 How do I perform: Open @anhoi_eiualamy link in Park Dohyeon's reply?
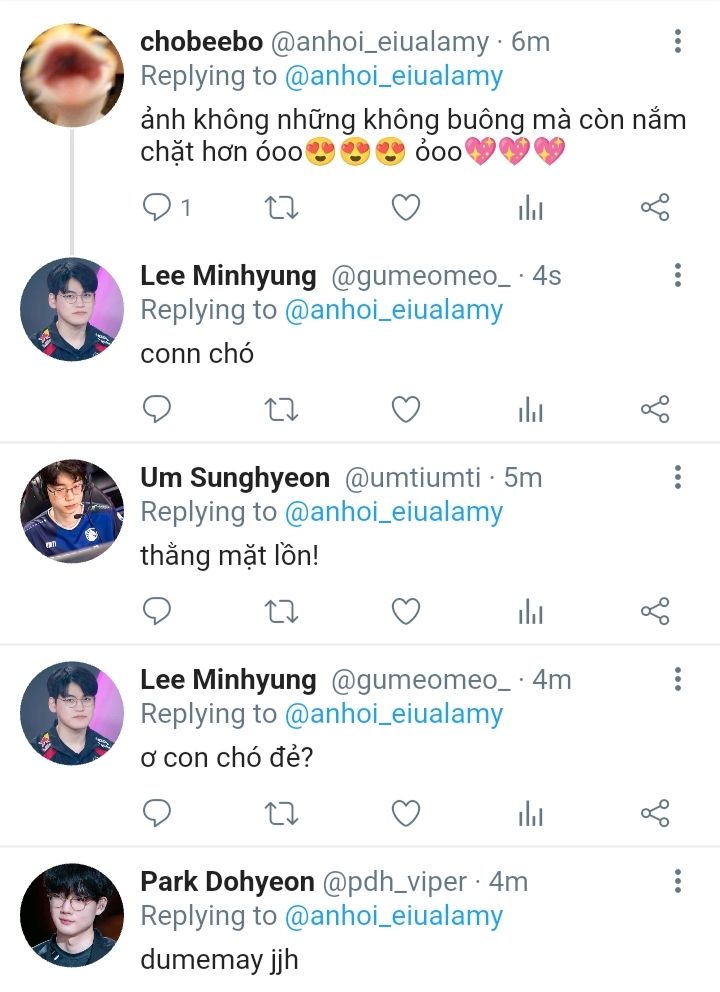(x=393, y=916)
